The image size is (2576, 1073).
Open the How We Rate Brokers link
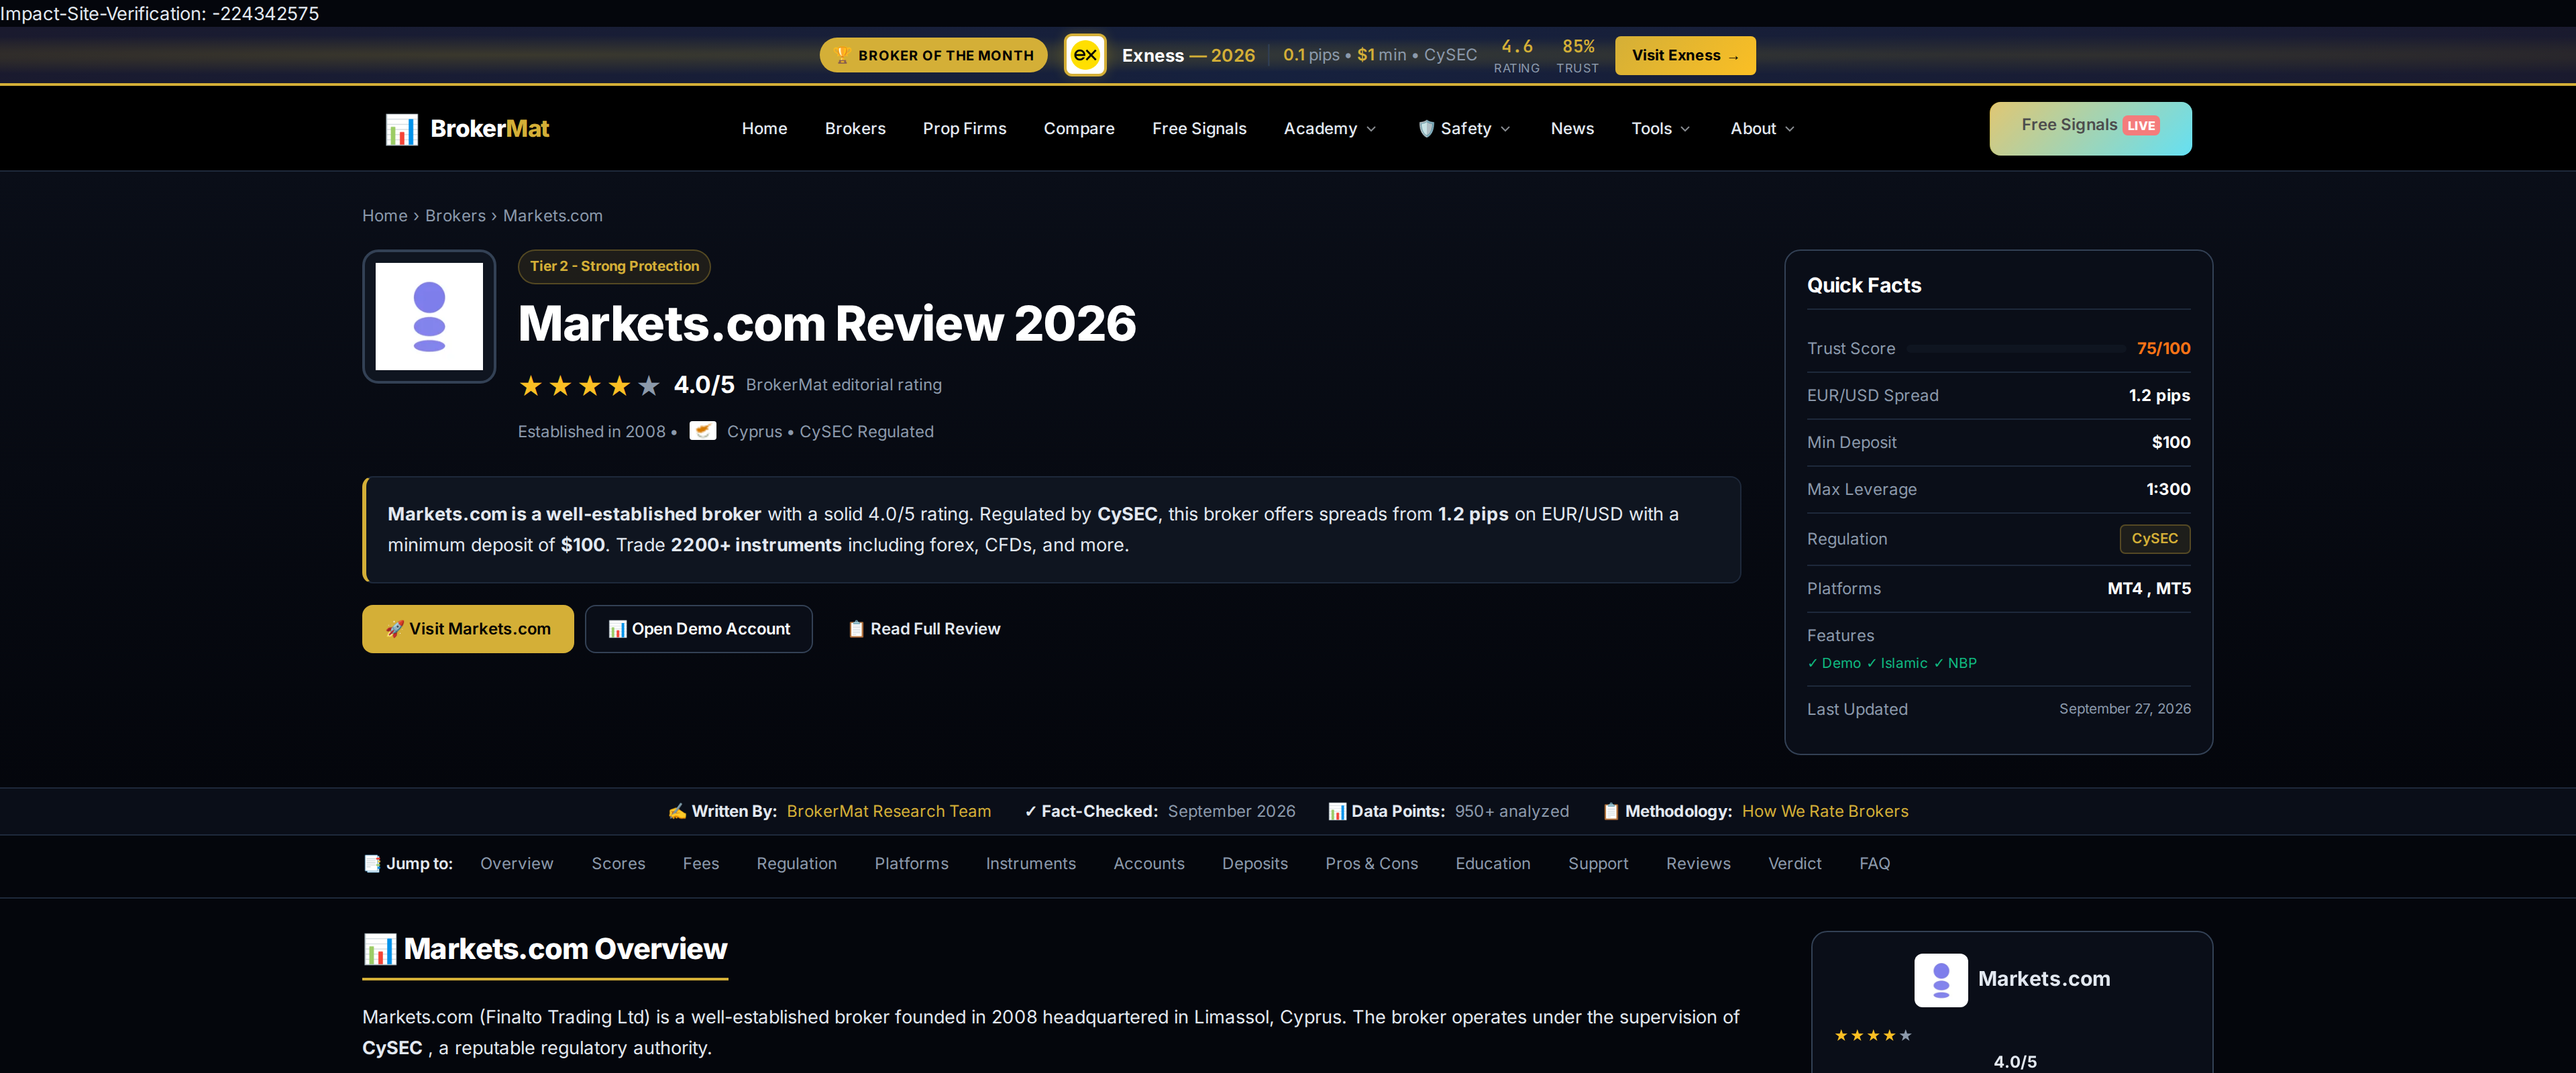(x=1825, y=811)
